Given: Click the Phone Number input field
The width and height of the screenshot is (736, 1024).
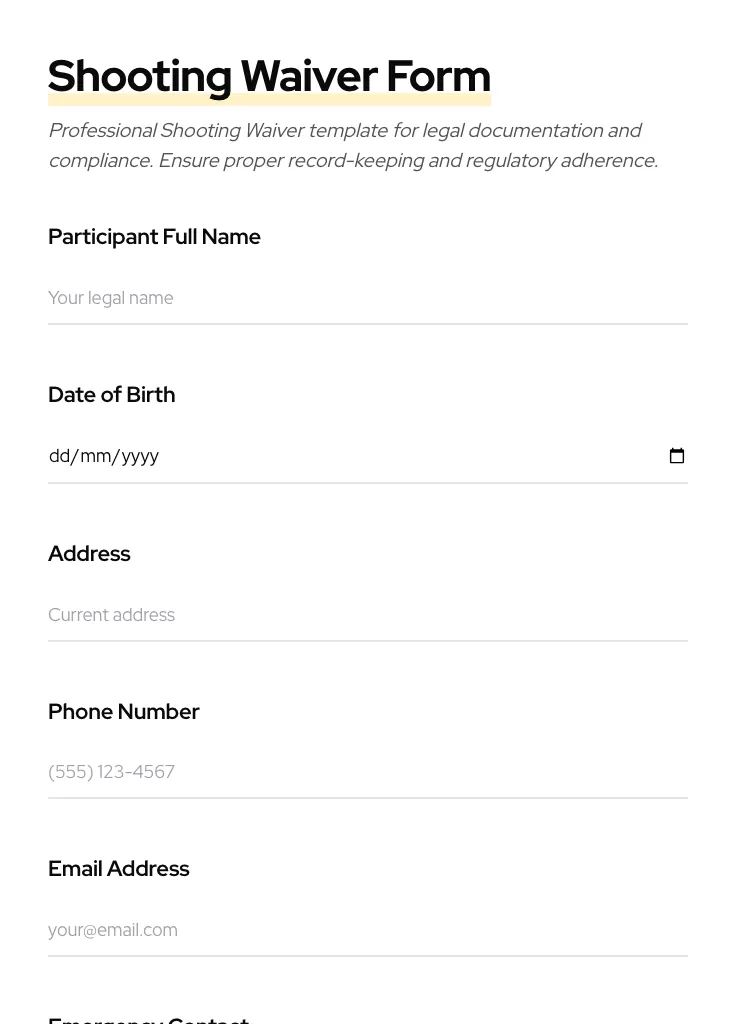Looking at the screenshot, I should pyautogui.click(x=367, y=772).
